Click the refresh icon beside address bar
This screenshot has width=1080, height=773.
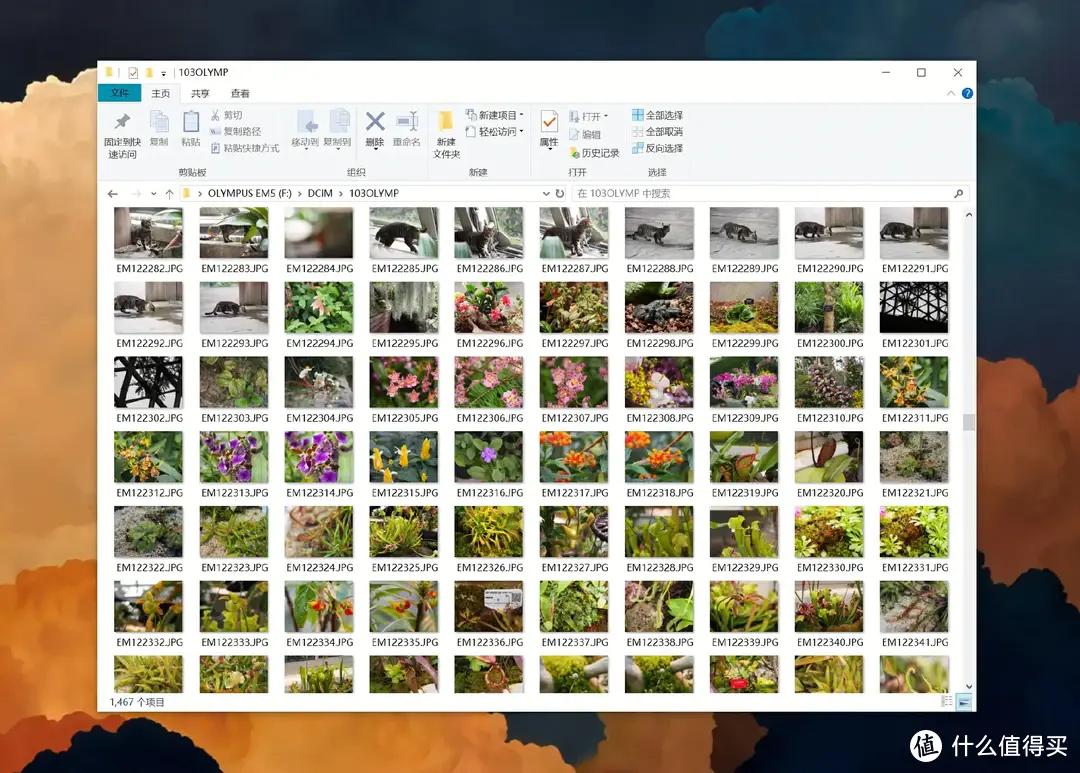(x=559, y=194)
